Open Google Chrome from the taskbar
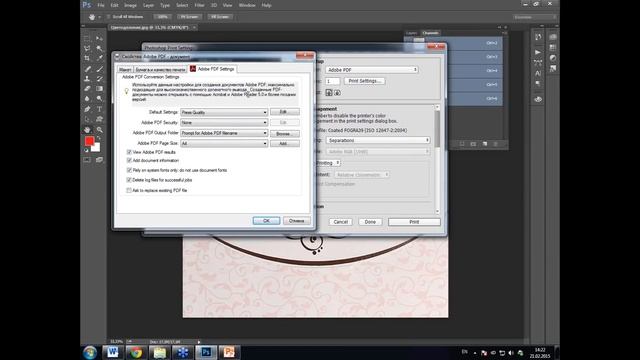640x360 pixels. point(136,352)
